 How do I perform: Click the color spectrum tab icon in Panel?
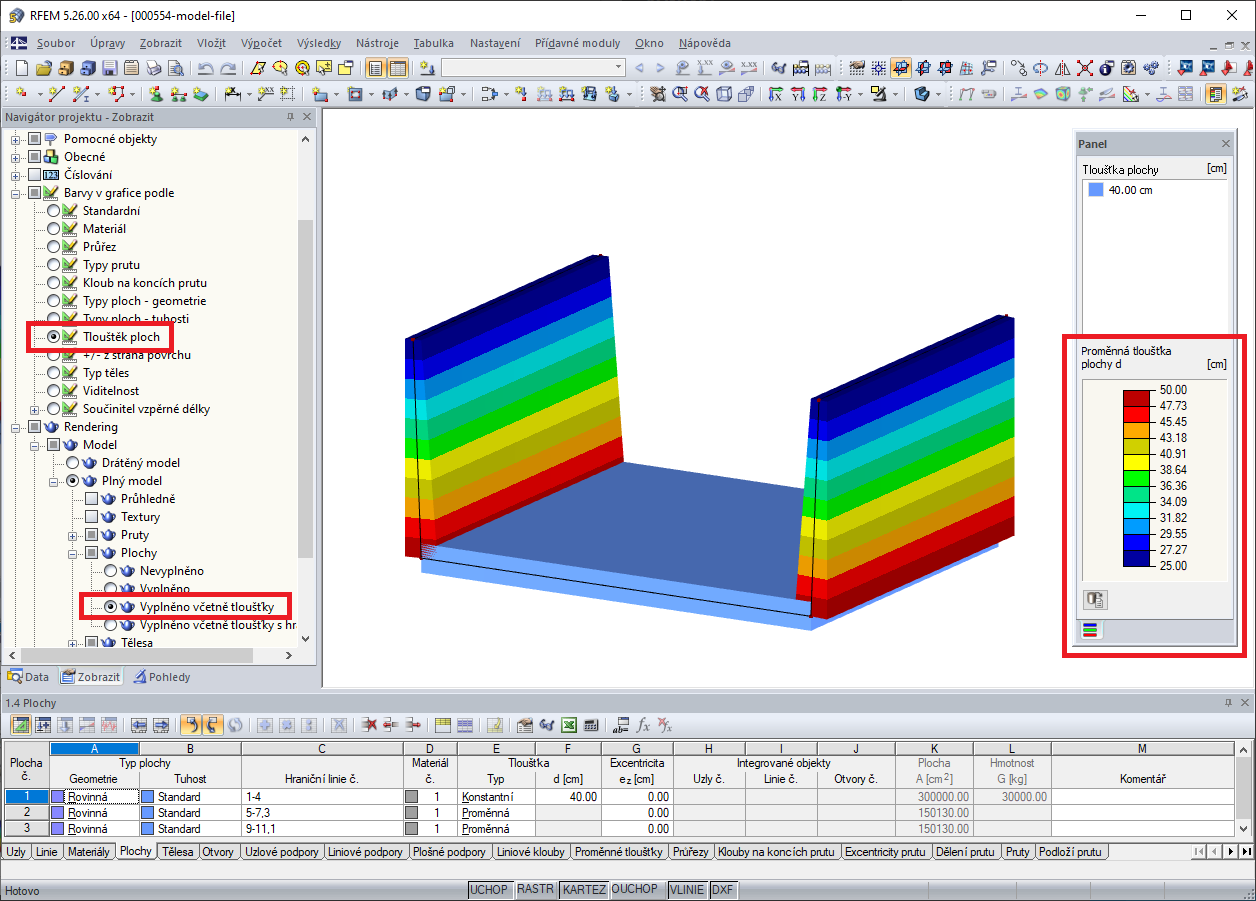click(1089, 630)
